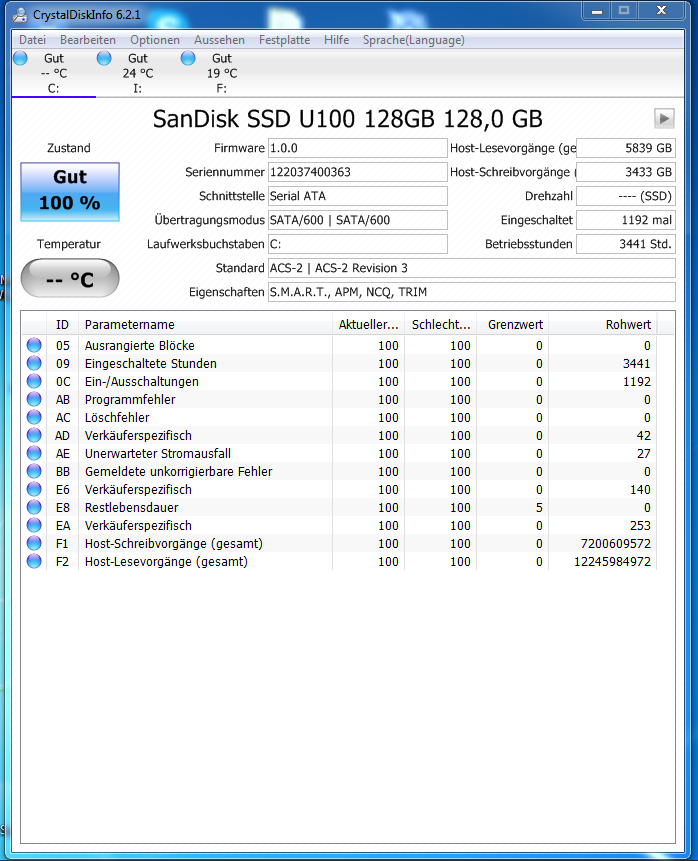The height and width of the screenshot is (861, 698).
Task: Click the Eigenschaften field with S.M.A.R.T., APM
Action: pyautogui.click(x=472, y=292)
